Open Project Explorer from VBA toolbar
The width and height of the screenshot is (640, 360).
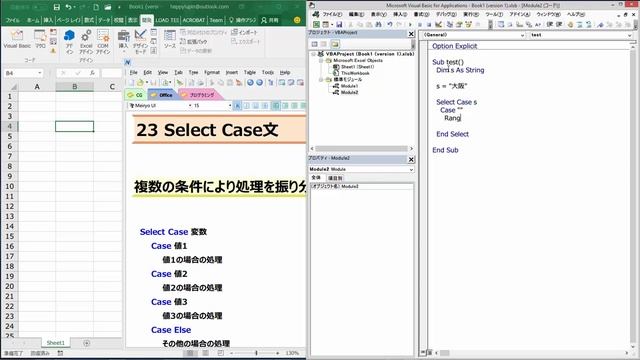click(x=449, y=24)
